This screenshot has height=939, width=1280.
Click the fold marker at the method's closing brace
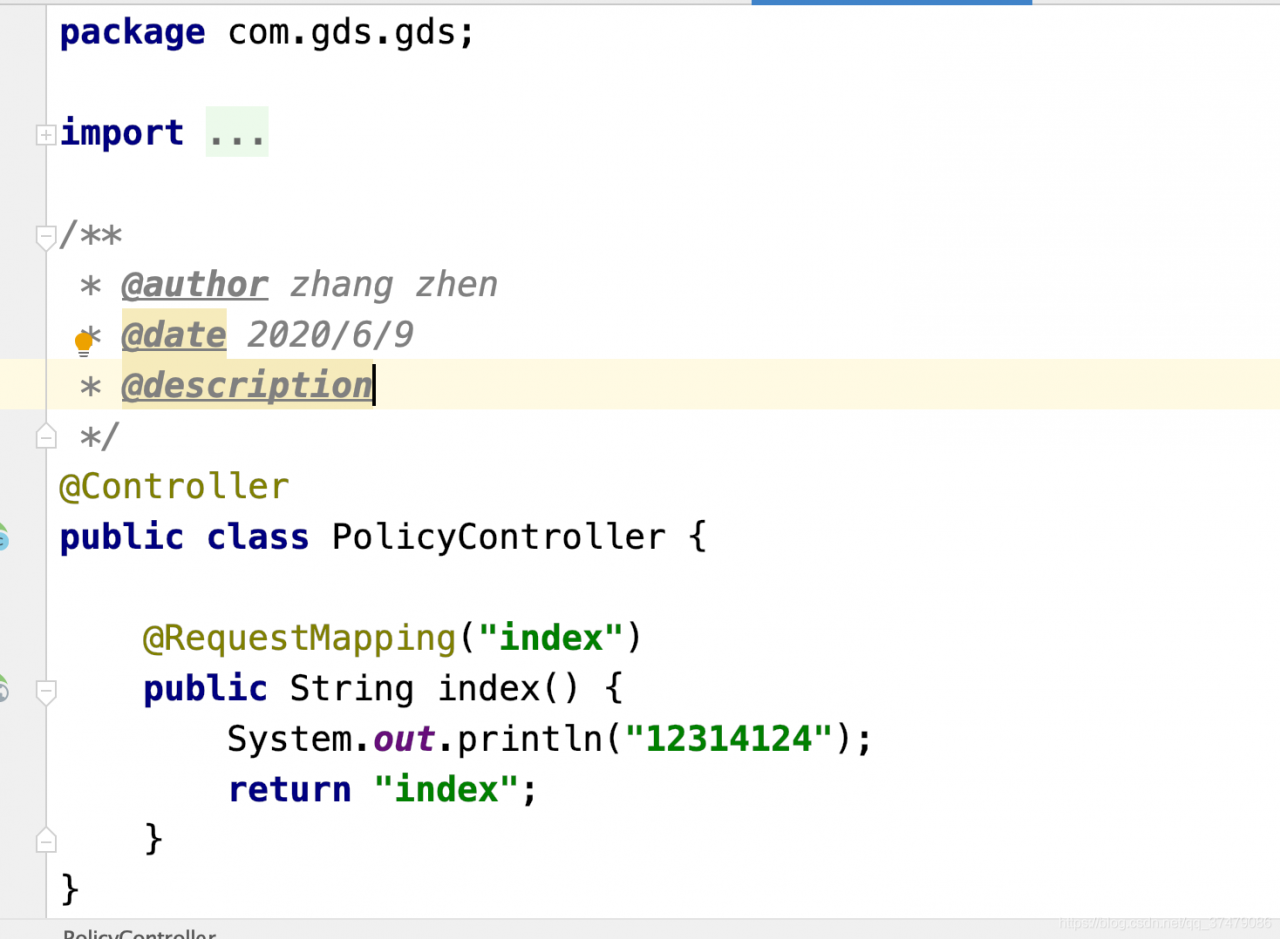point(45,840)
